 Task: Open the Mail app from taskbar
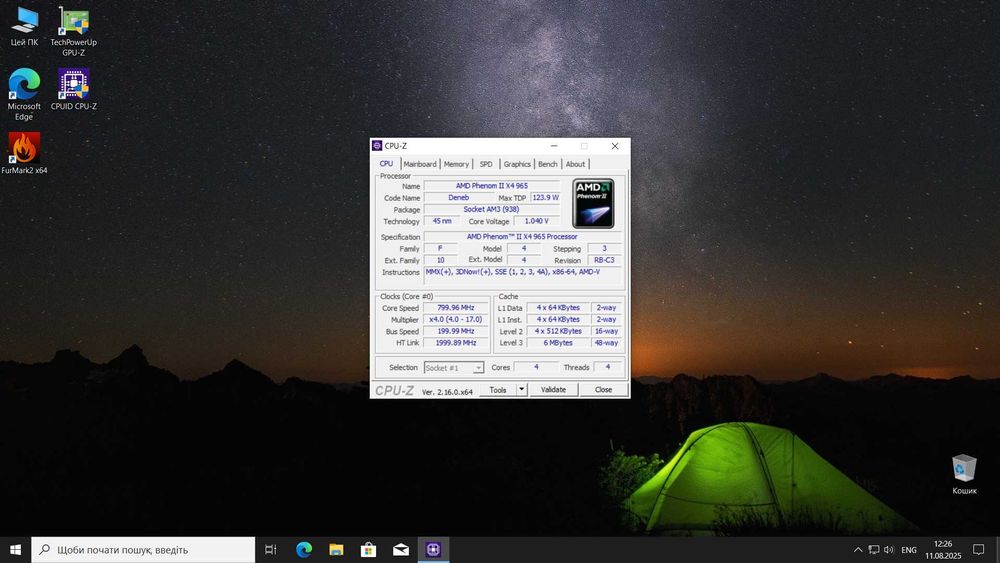[401, 550]
